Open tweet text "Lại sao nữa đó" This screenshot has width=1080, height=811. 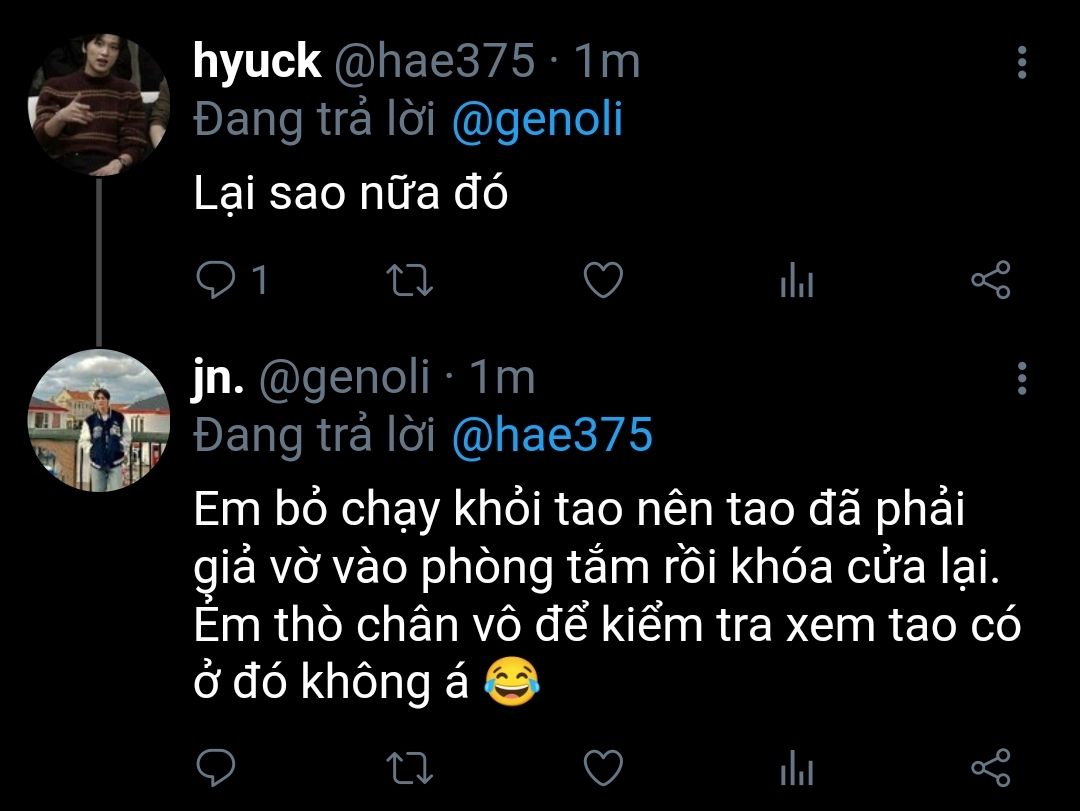(x=351, y=196)
